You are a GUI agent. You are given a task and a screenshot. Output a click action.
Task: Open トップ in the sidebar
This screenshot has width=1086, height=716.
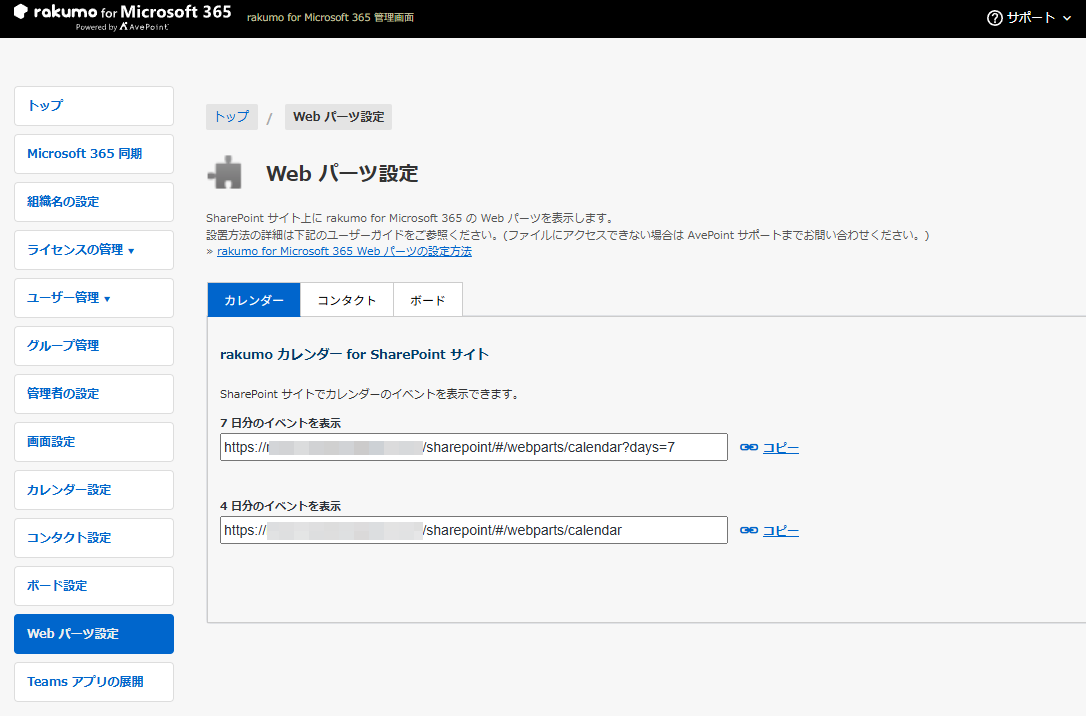tap(94, 106)
